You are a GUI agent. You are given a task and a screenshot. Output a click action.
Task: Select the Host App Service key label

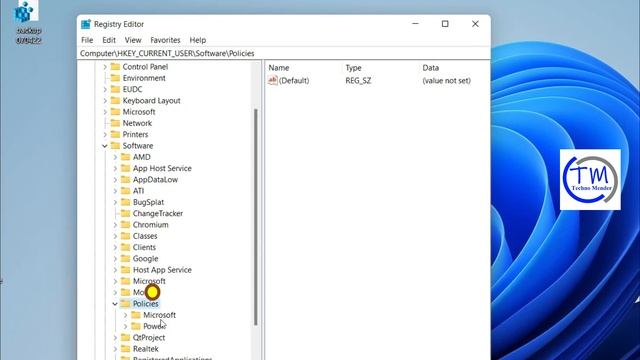point(162,270)
